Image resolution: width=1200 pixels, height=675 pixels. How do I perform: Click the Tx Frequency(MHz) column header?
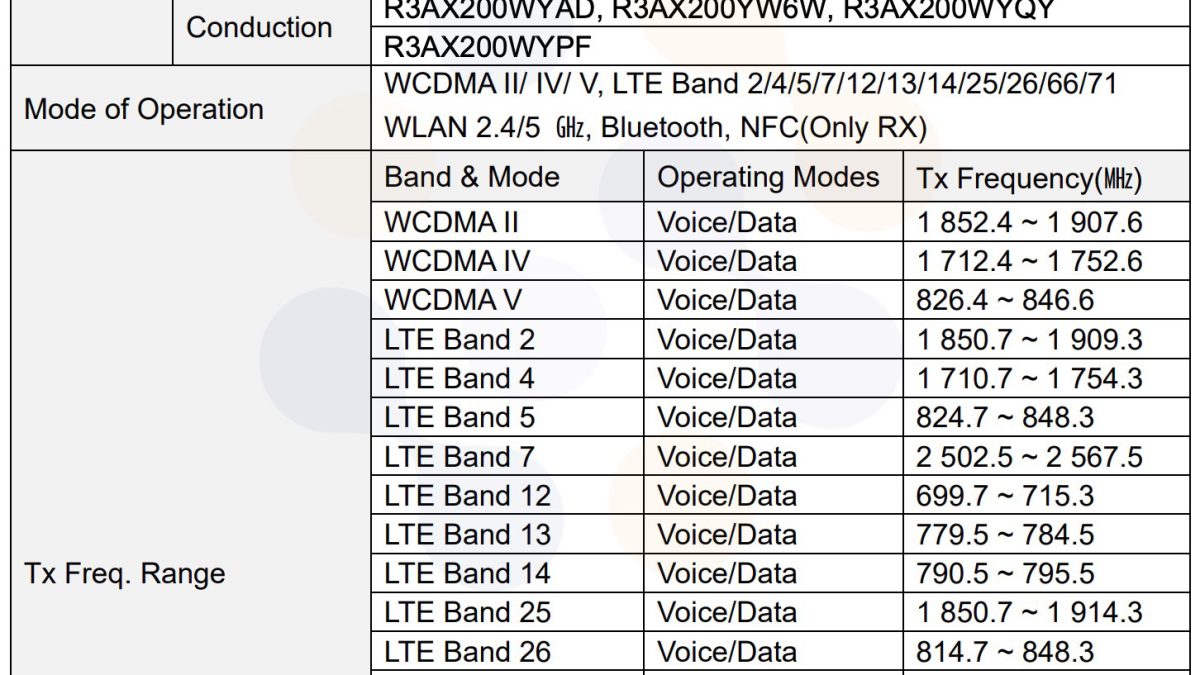coord(1029,179)
